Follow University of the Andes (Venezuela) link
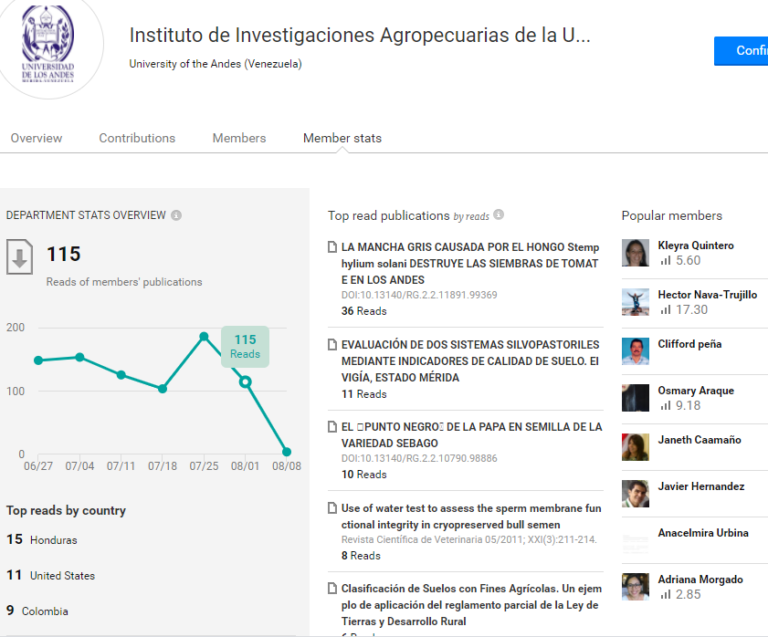 (216, 64)
